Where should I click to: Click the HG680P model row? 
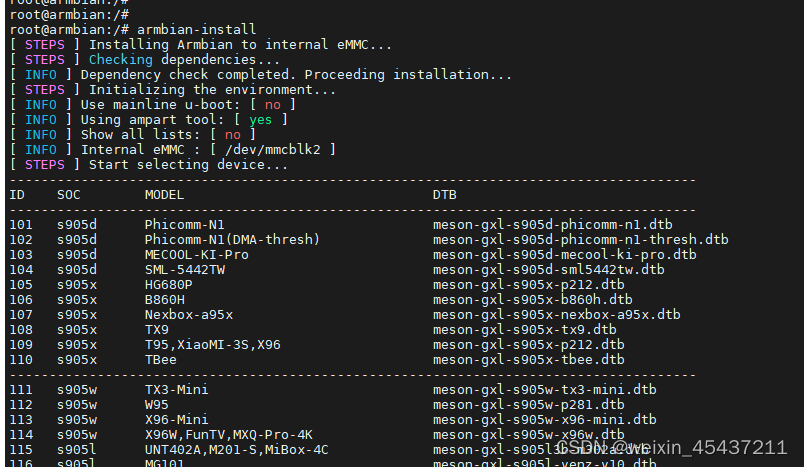coord(168,284)
